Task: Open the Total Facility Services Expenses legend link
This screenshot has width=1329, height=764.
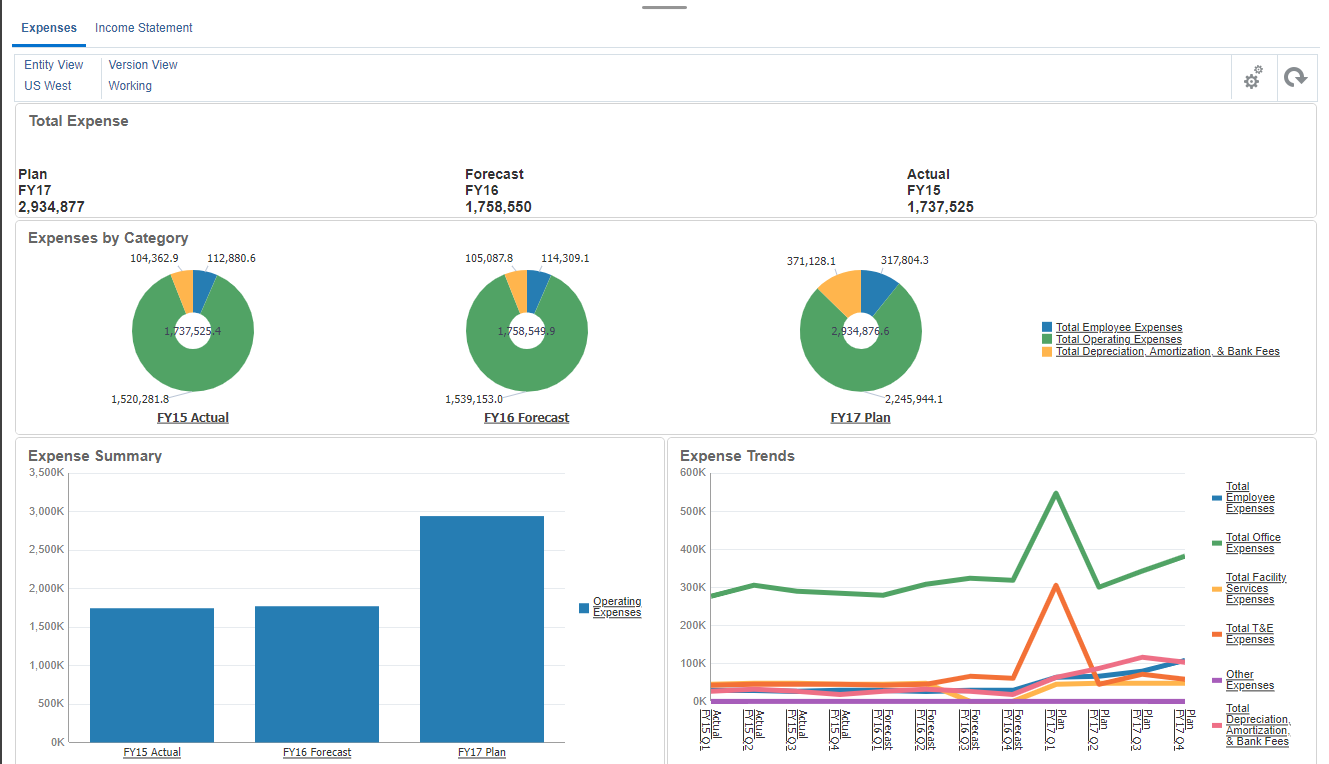Action: [x=1255, y=588]
